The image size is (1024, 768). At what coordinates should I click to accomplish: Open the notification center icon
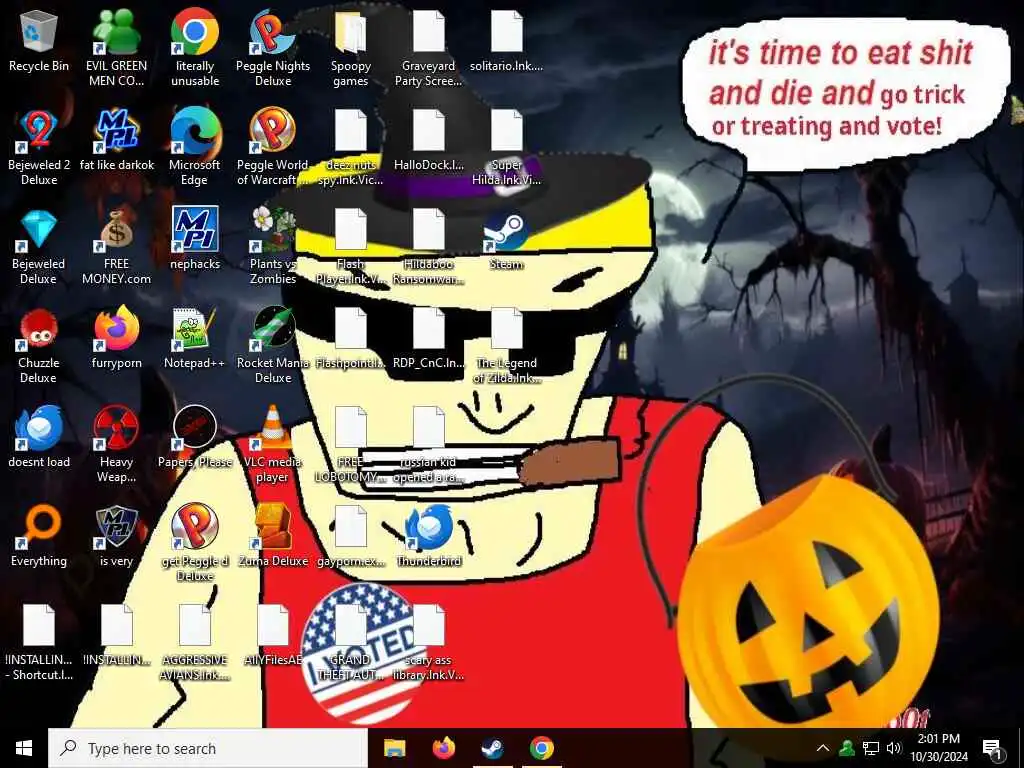(993, 749)
